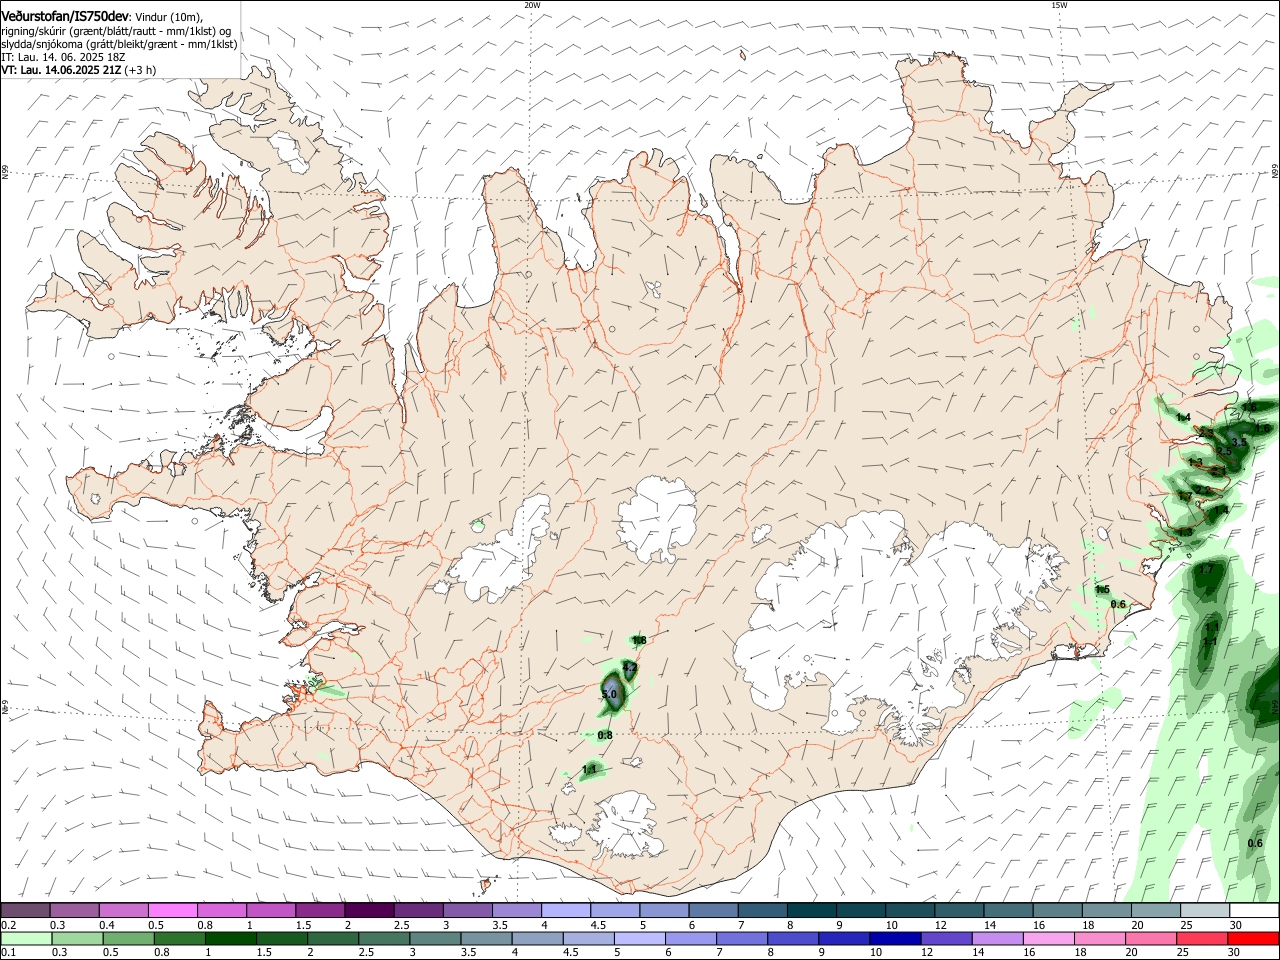Click the Veðurstofan/IS750dev title text
The width and height of the screenshot is (1280, 960).
tap(64, 15)
